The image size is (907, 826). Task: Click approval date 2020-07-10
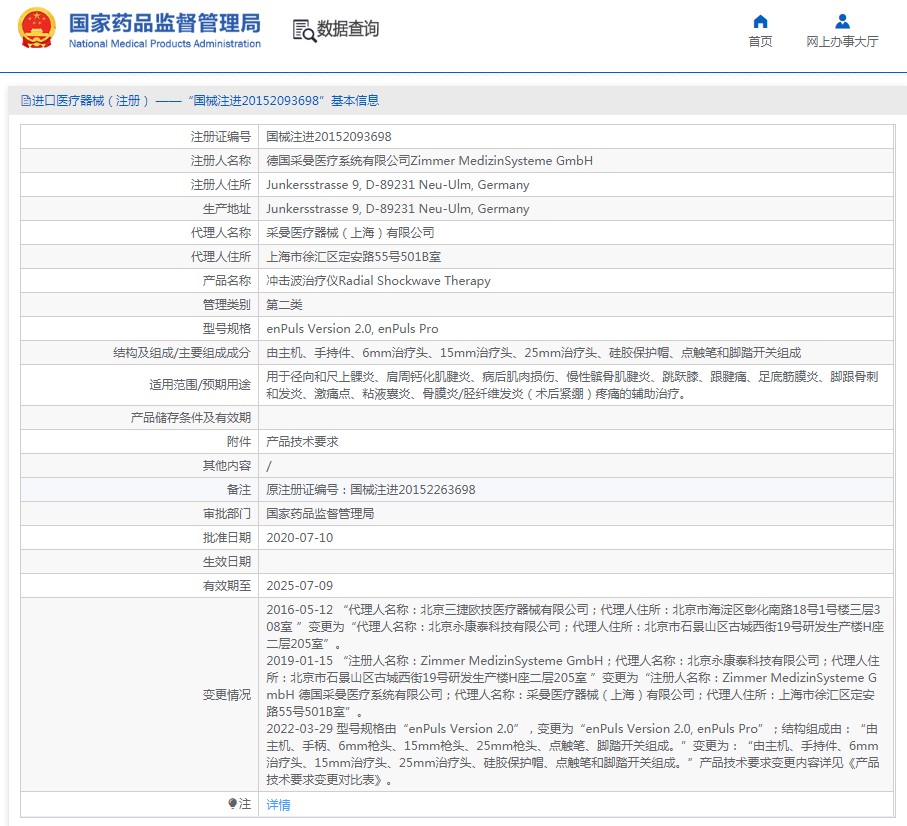tap(300, 538)
